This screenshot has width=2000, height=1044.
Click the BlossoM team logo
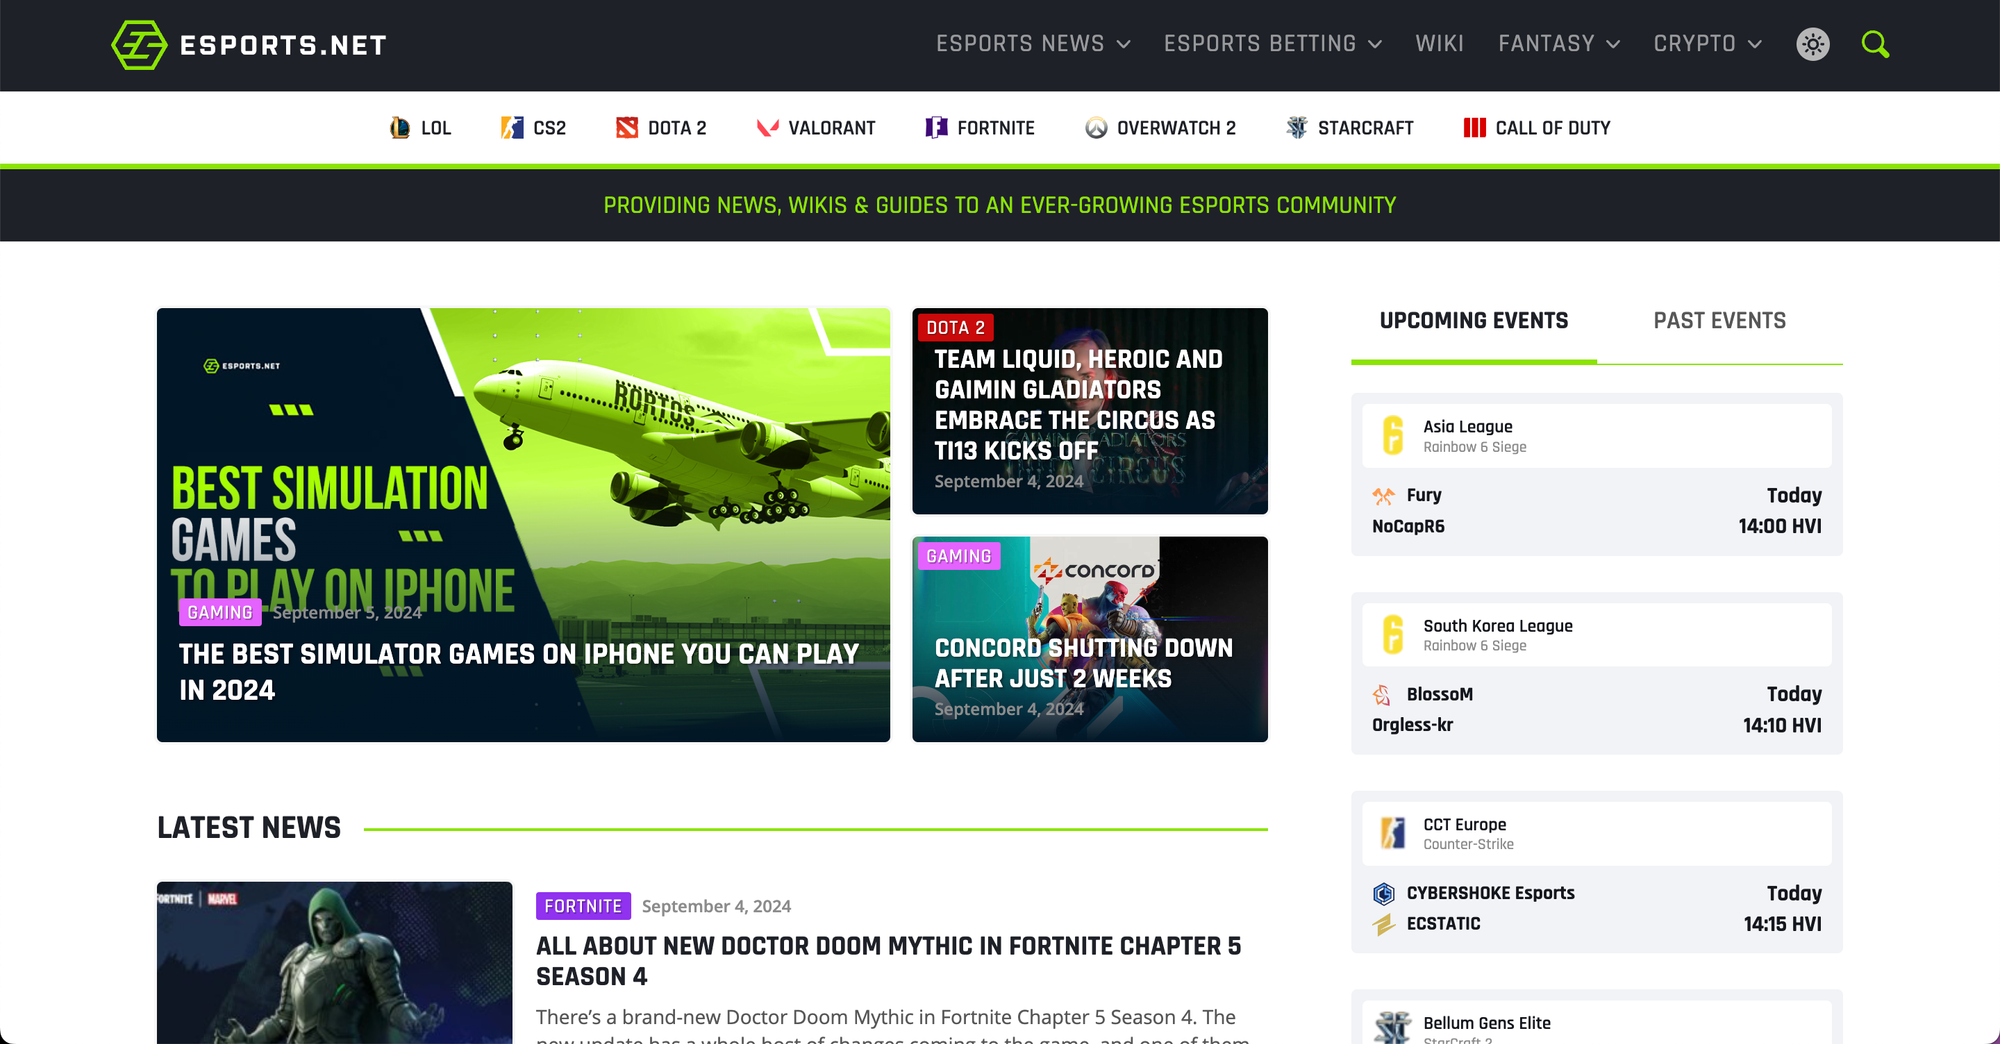1383,695
